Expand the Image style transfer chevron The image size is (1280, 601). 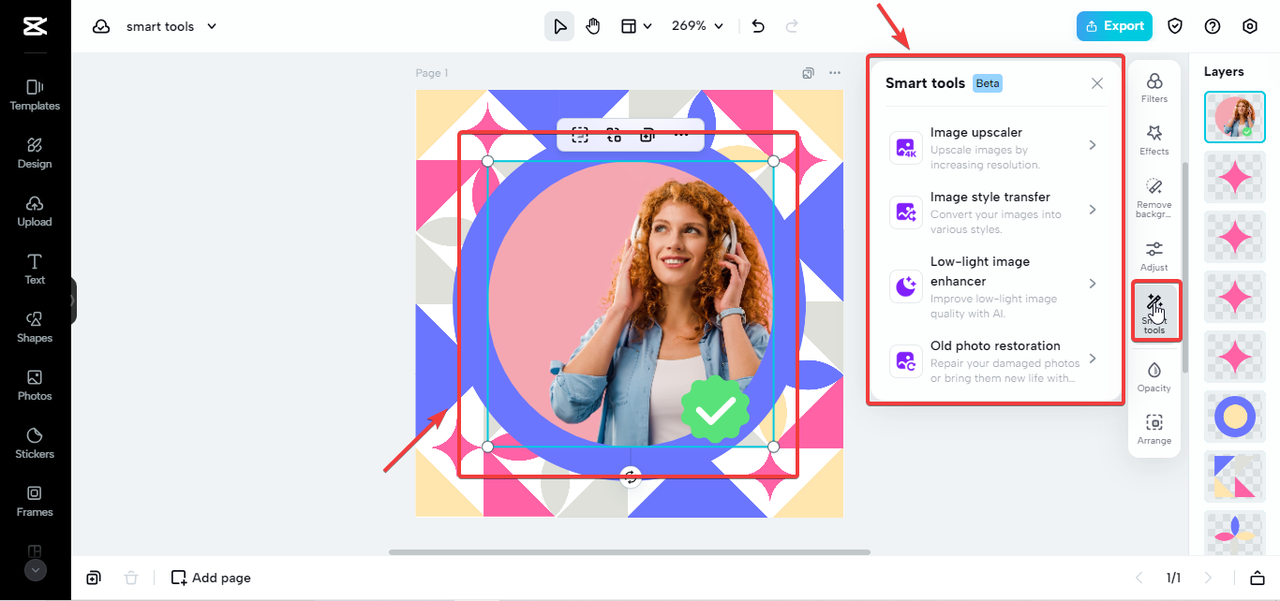pos(1093,210)
